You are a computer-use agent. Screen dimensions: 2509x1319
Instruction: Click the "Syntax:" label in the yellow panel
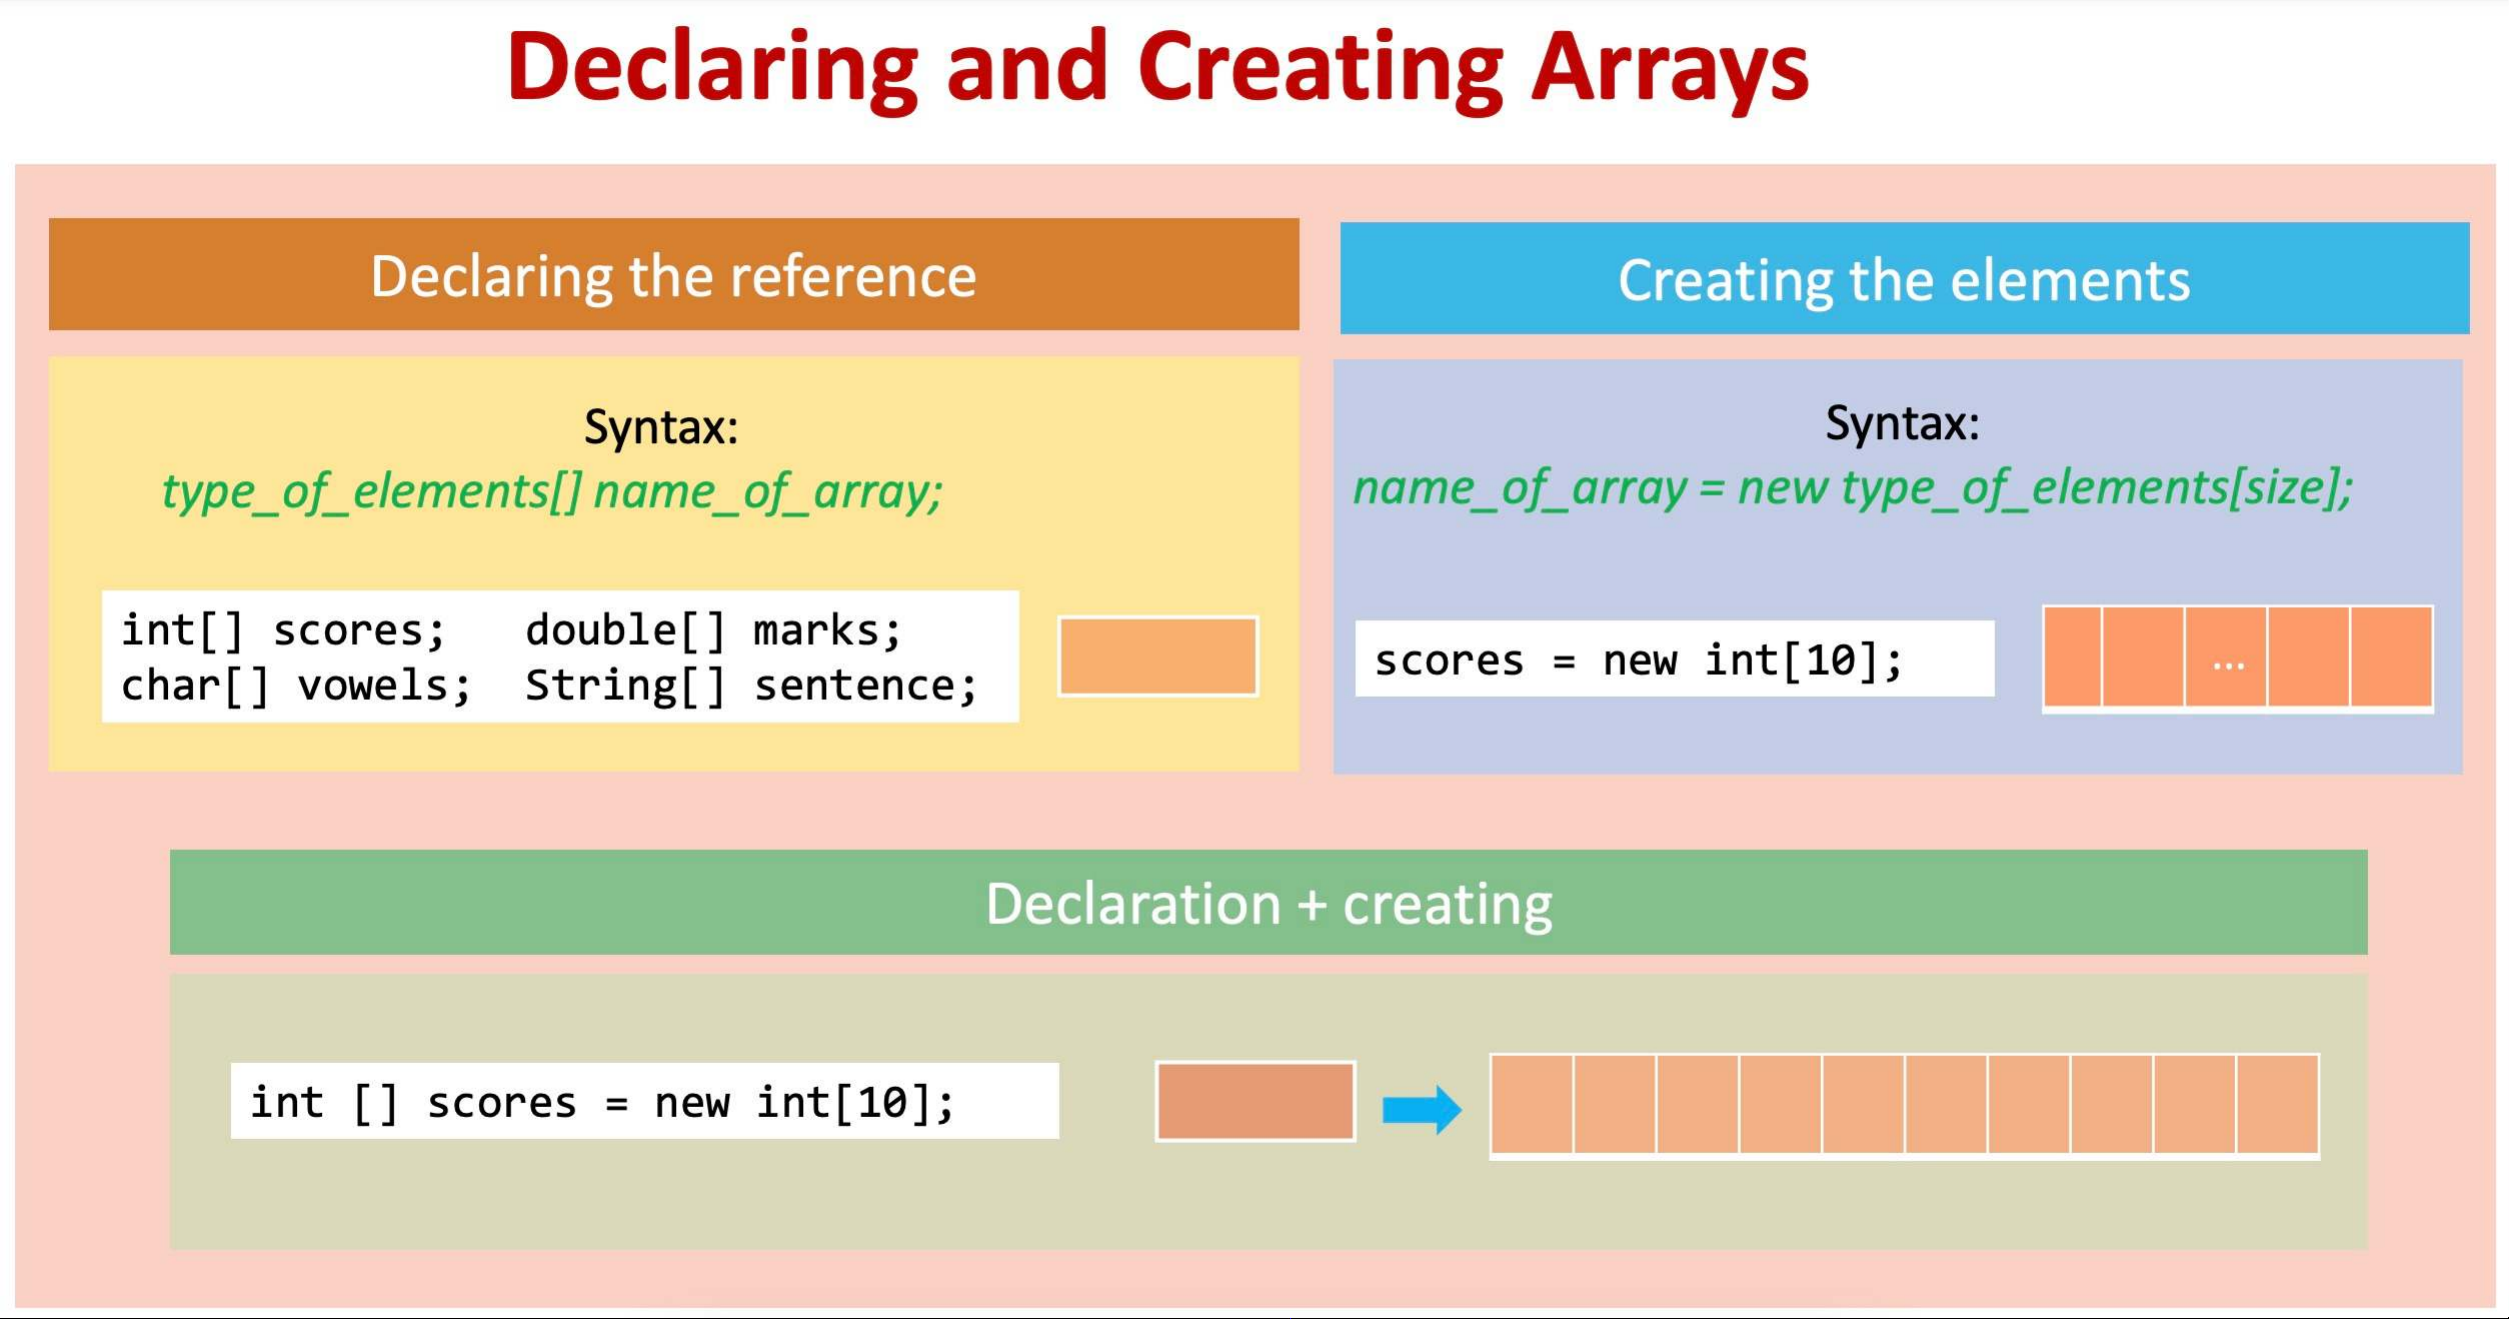[661, 427]
